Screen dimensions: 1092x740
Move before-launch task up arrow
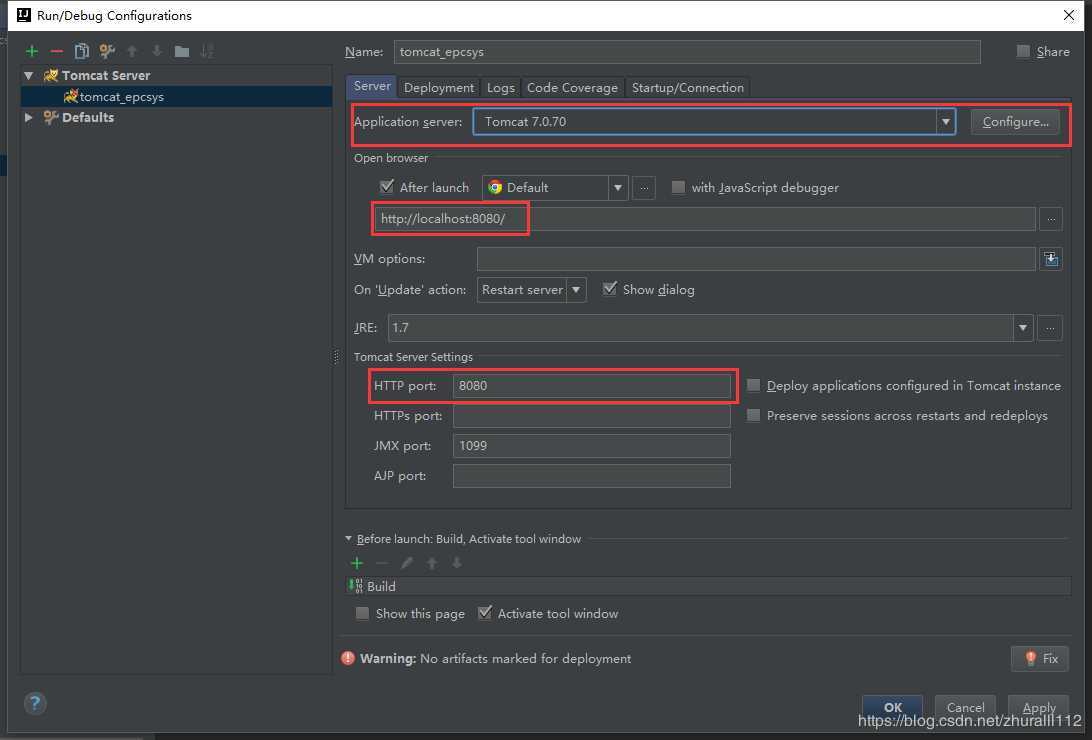point(432,563)
